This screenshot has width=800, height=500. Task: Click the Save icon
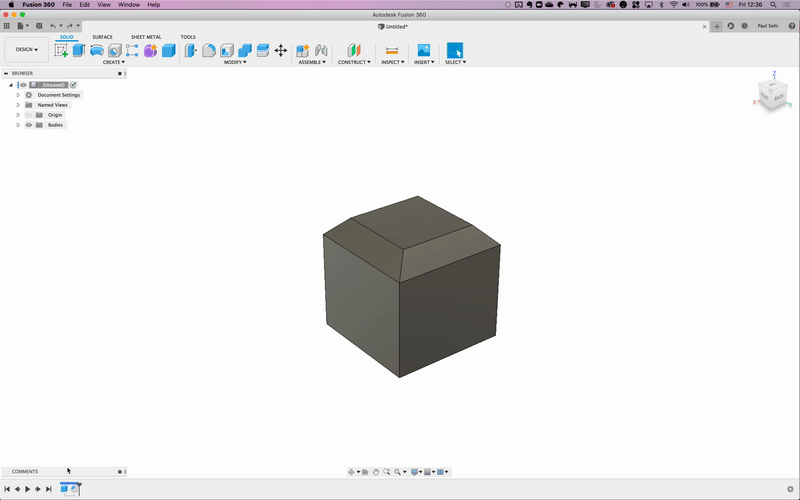coord(39,26)
